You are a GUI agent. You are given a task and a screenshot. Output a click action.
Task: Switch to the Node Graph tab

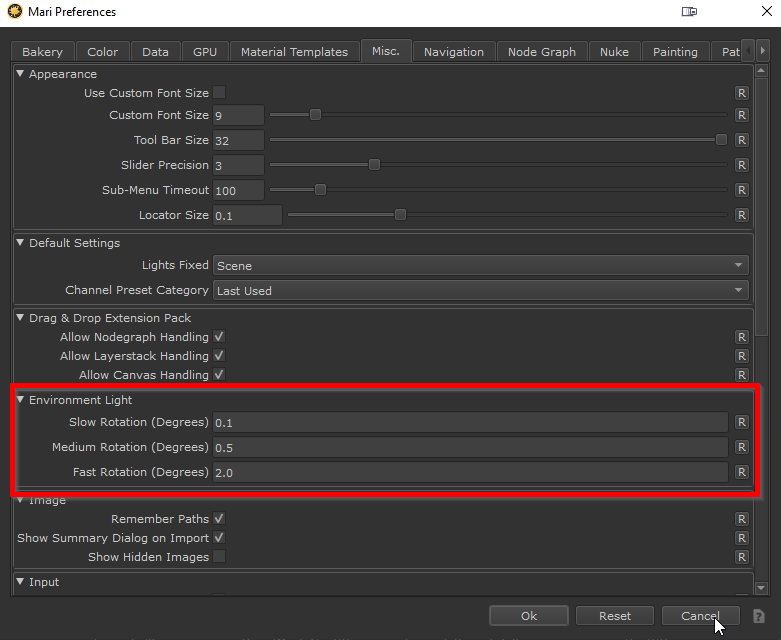click(541, 52)
